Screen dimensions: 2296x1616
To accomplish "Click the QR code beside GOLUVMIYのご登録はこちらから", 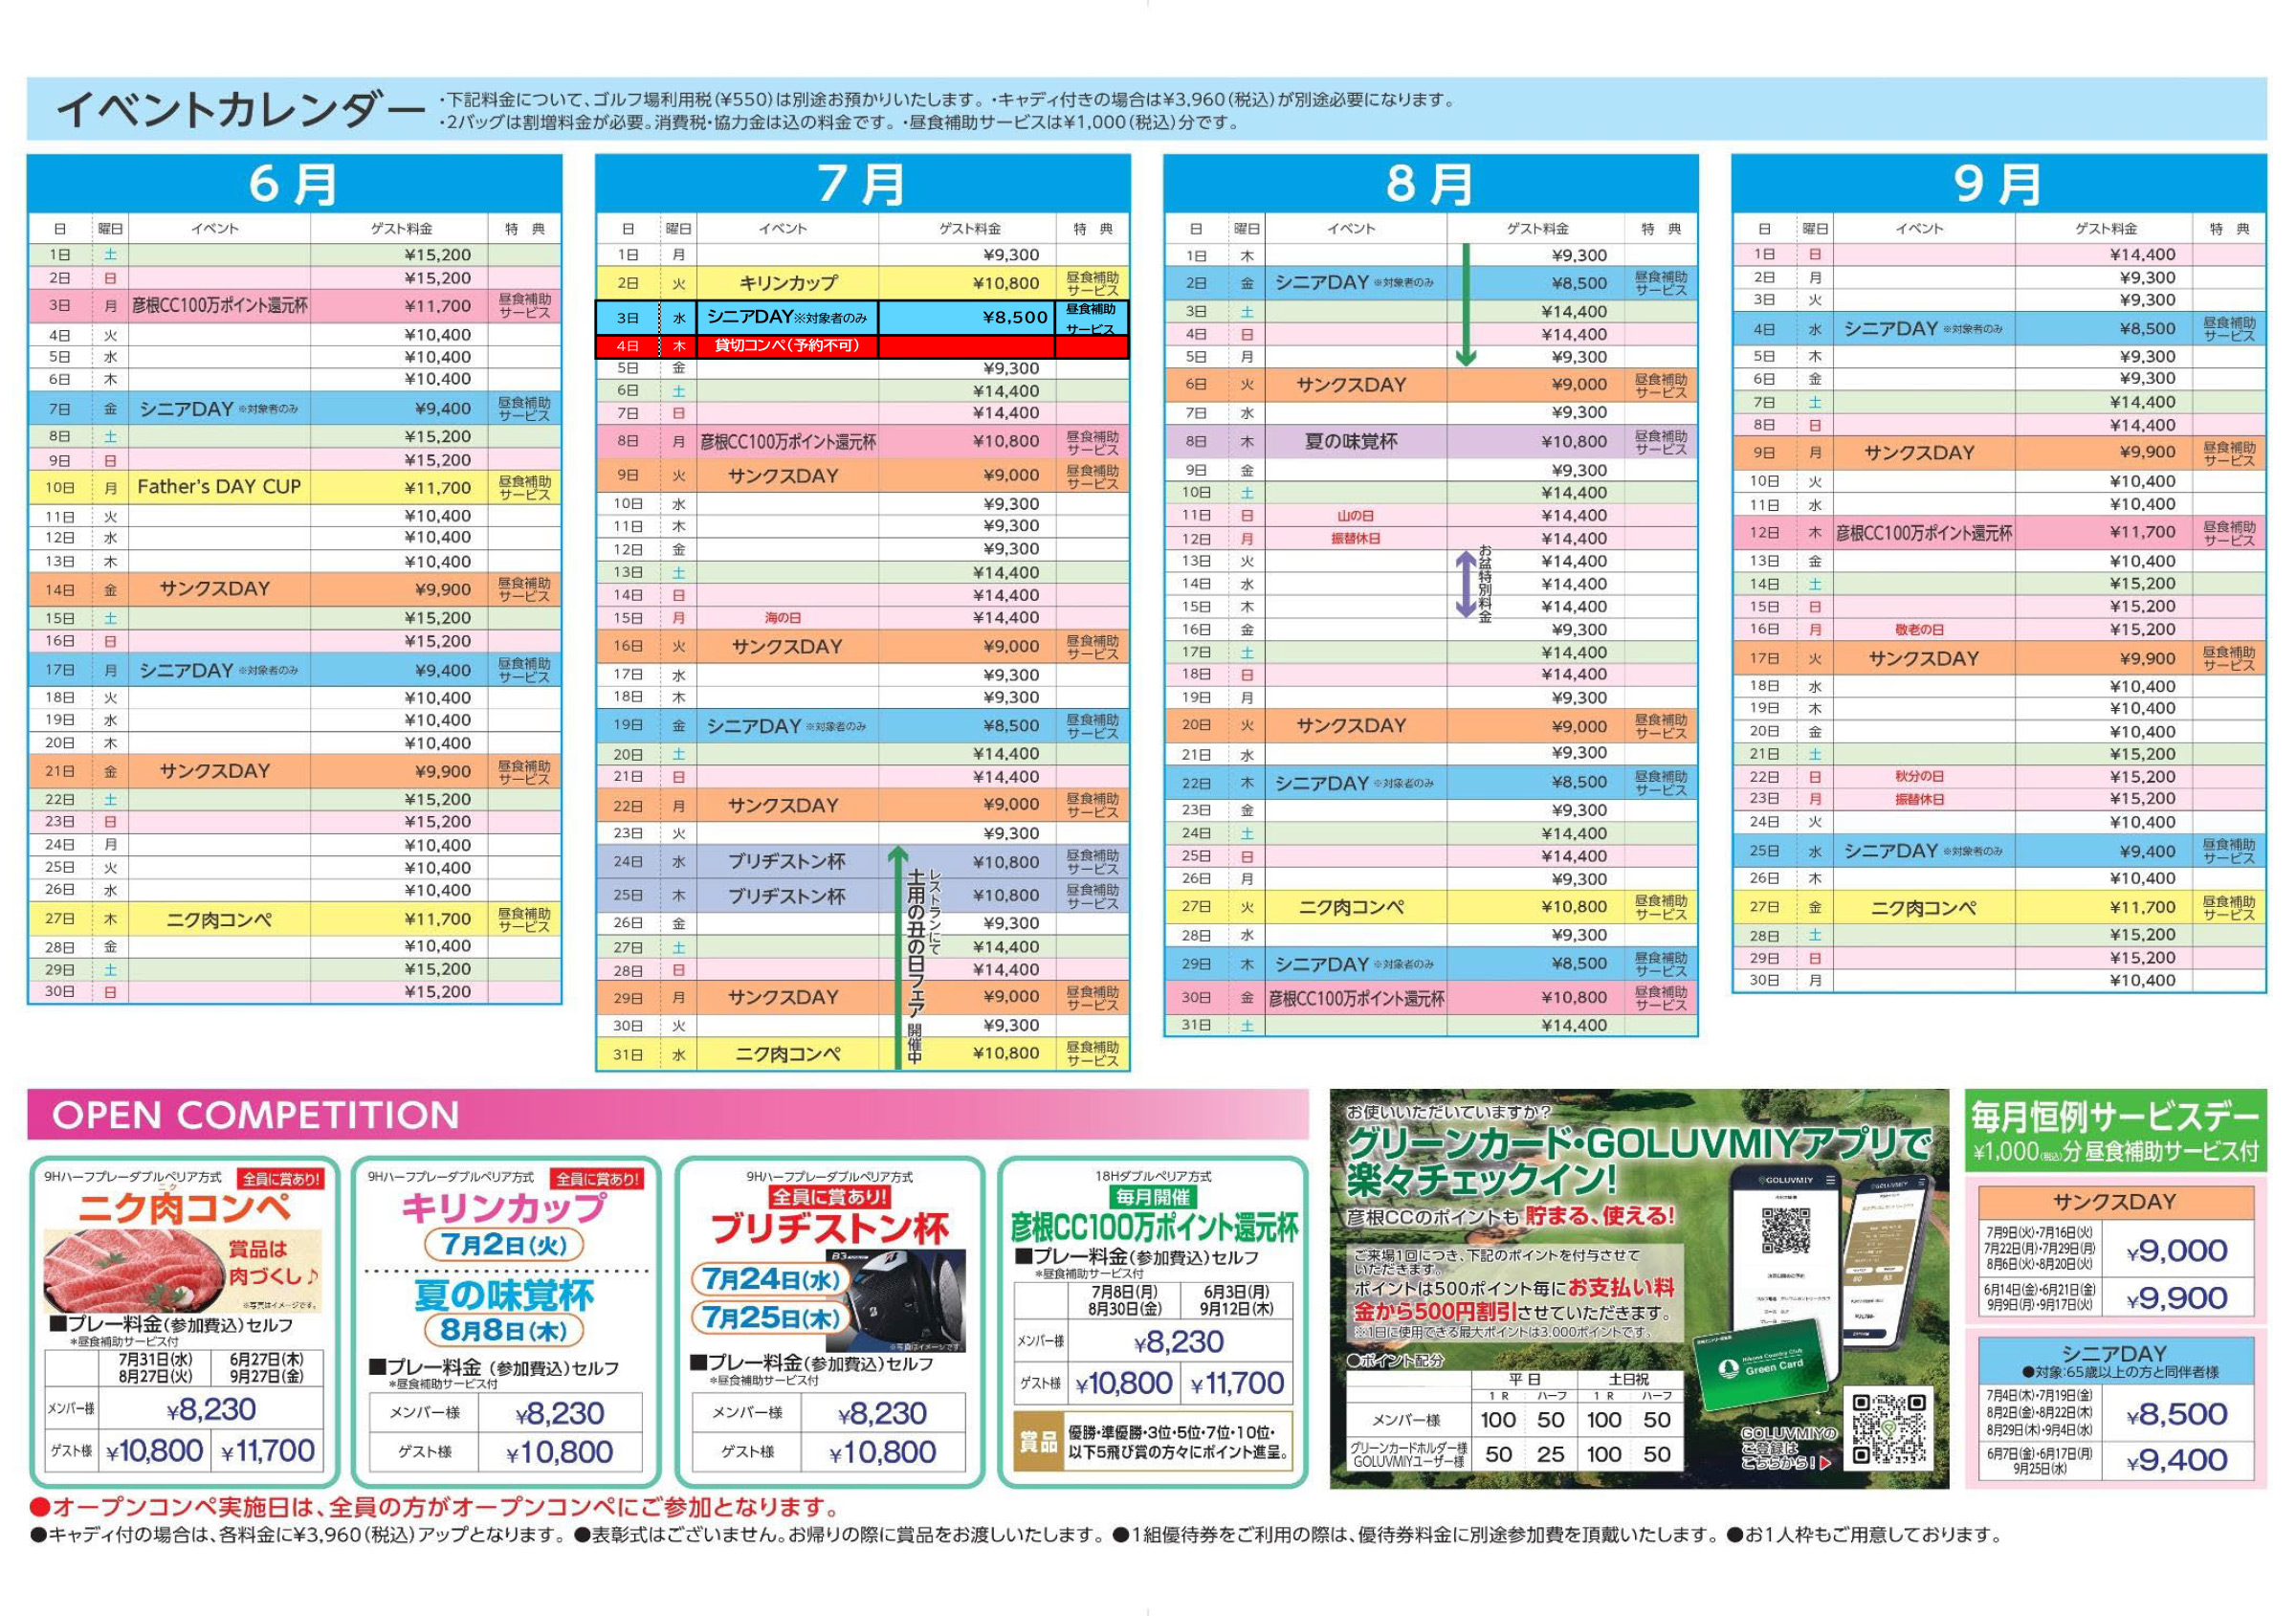I will (x=1888, y=1429).
